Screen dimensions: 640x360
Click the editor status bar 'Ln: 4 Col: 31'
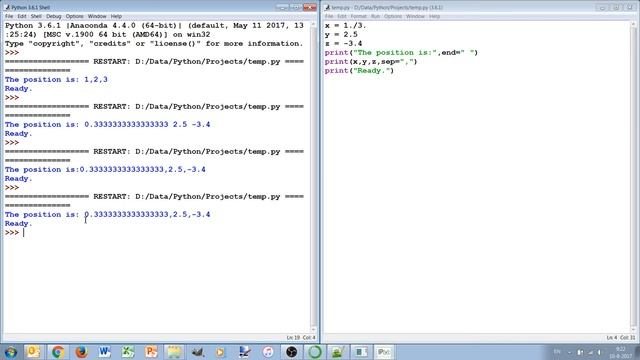[621, 338]
